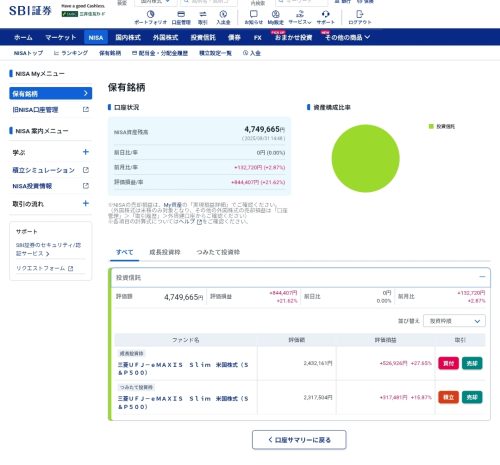
Task: Click the SBI証券 logo
Action: 30,11
